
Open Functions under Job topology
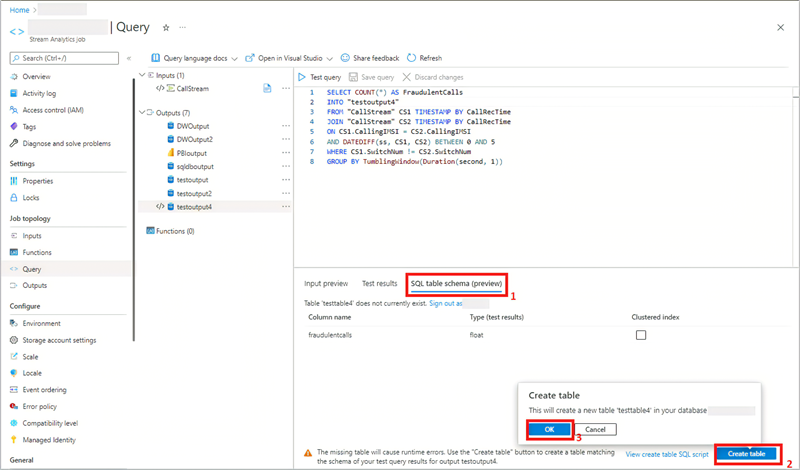click(37, 253)
